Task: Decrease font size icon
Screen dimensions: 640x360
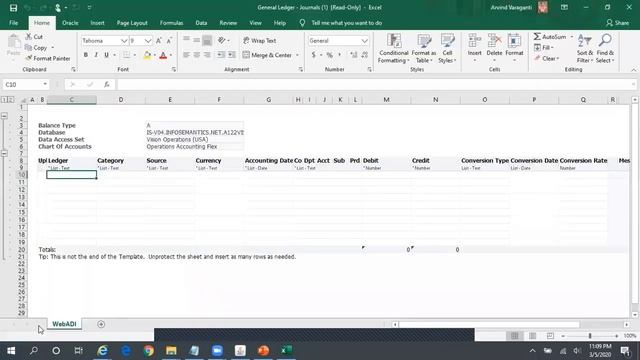Action: pos(169,40)
